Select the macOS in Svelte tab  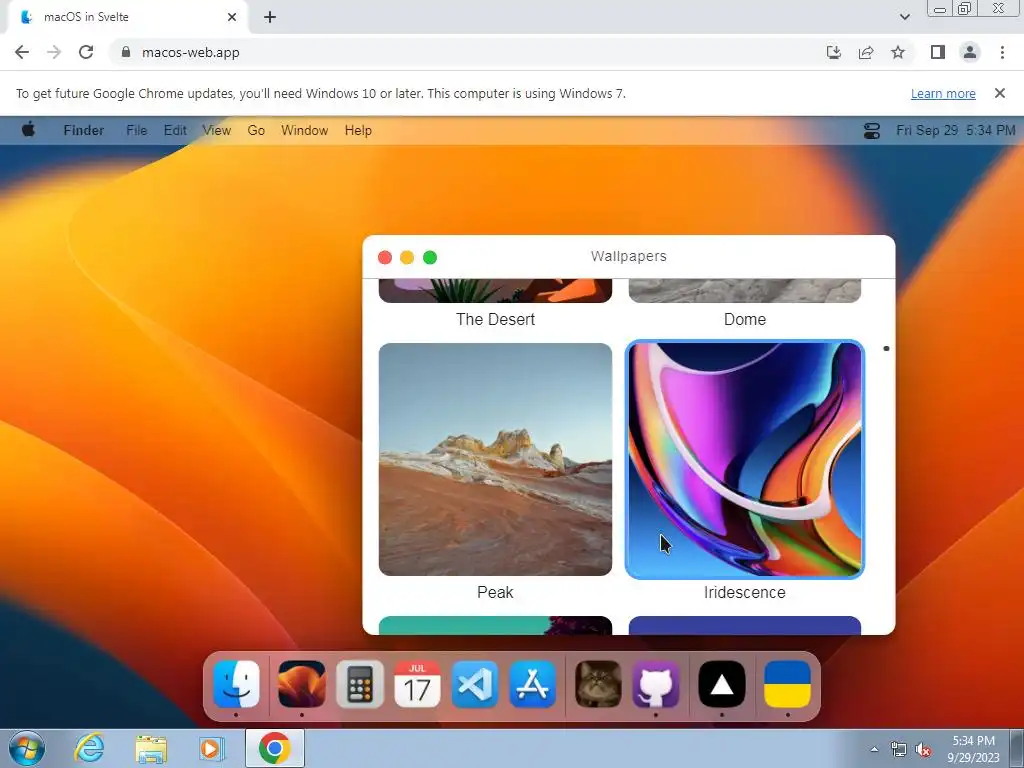(x=127, y=17)
